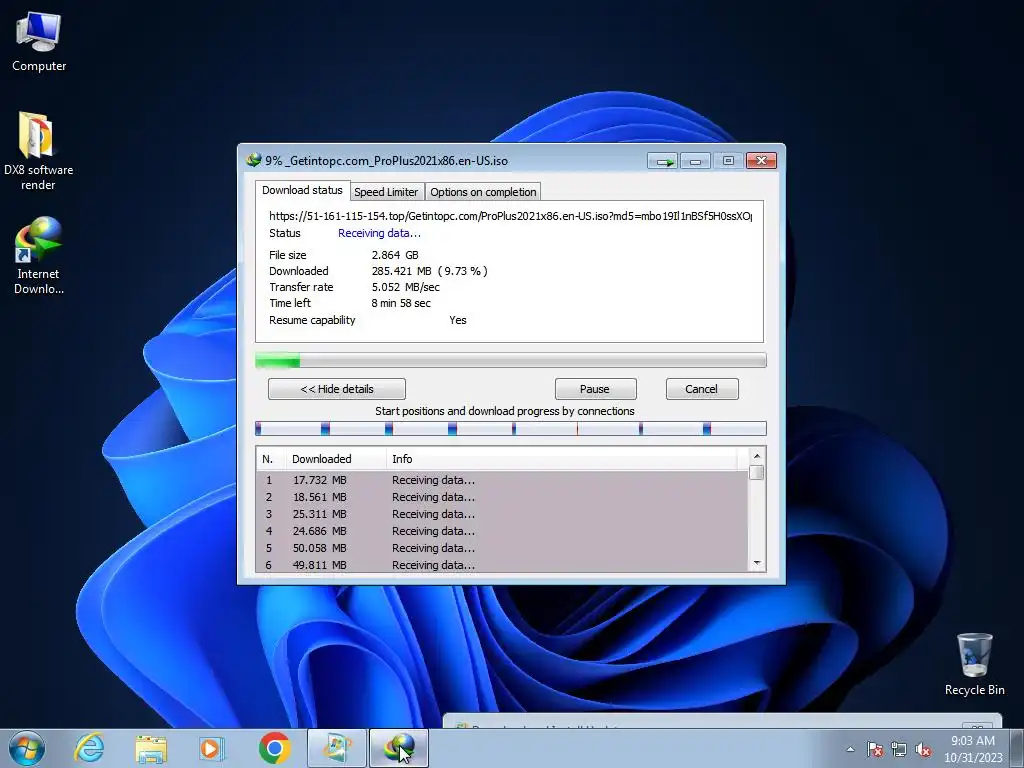This screenshot has width=1024, height=768.
Task: Select connection row with 50.058 MB
Action: pyautogui.click(x=502, y=548)
